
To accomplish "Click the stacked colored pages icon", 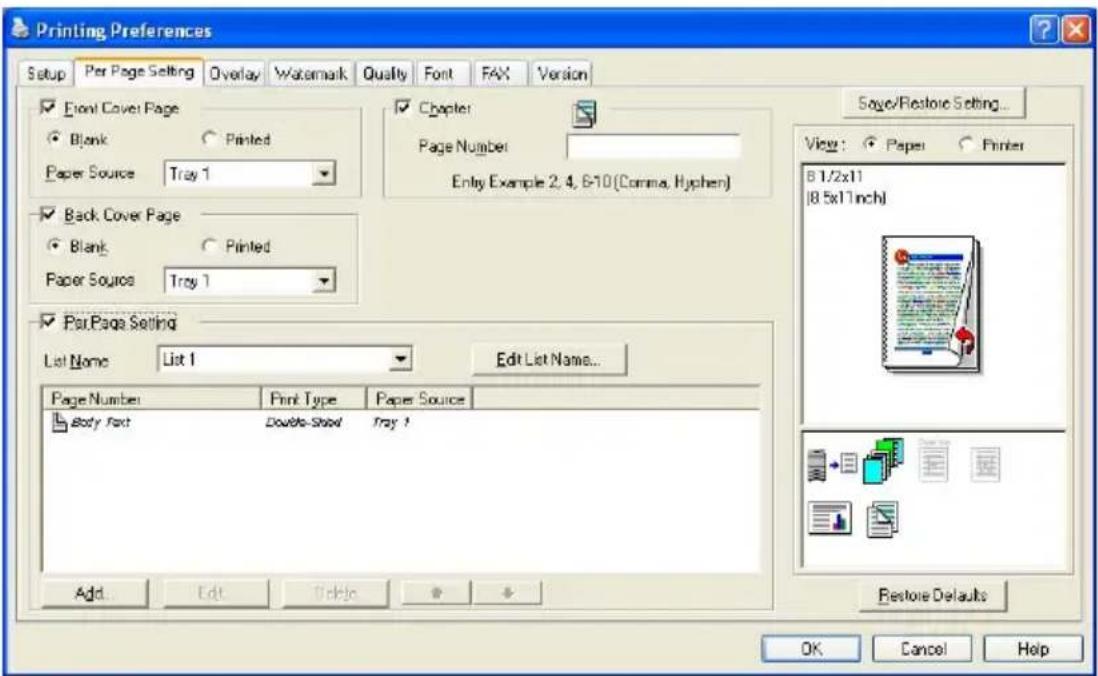I will tap(883, 460).
